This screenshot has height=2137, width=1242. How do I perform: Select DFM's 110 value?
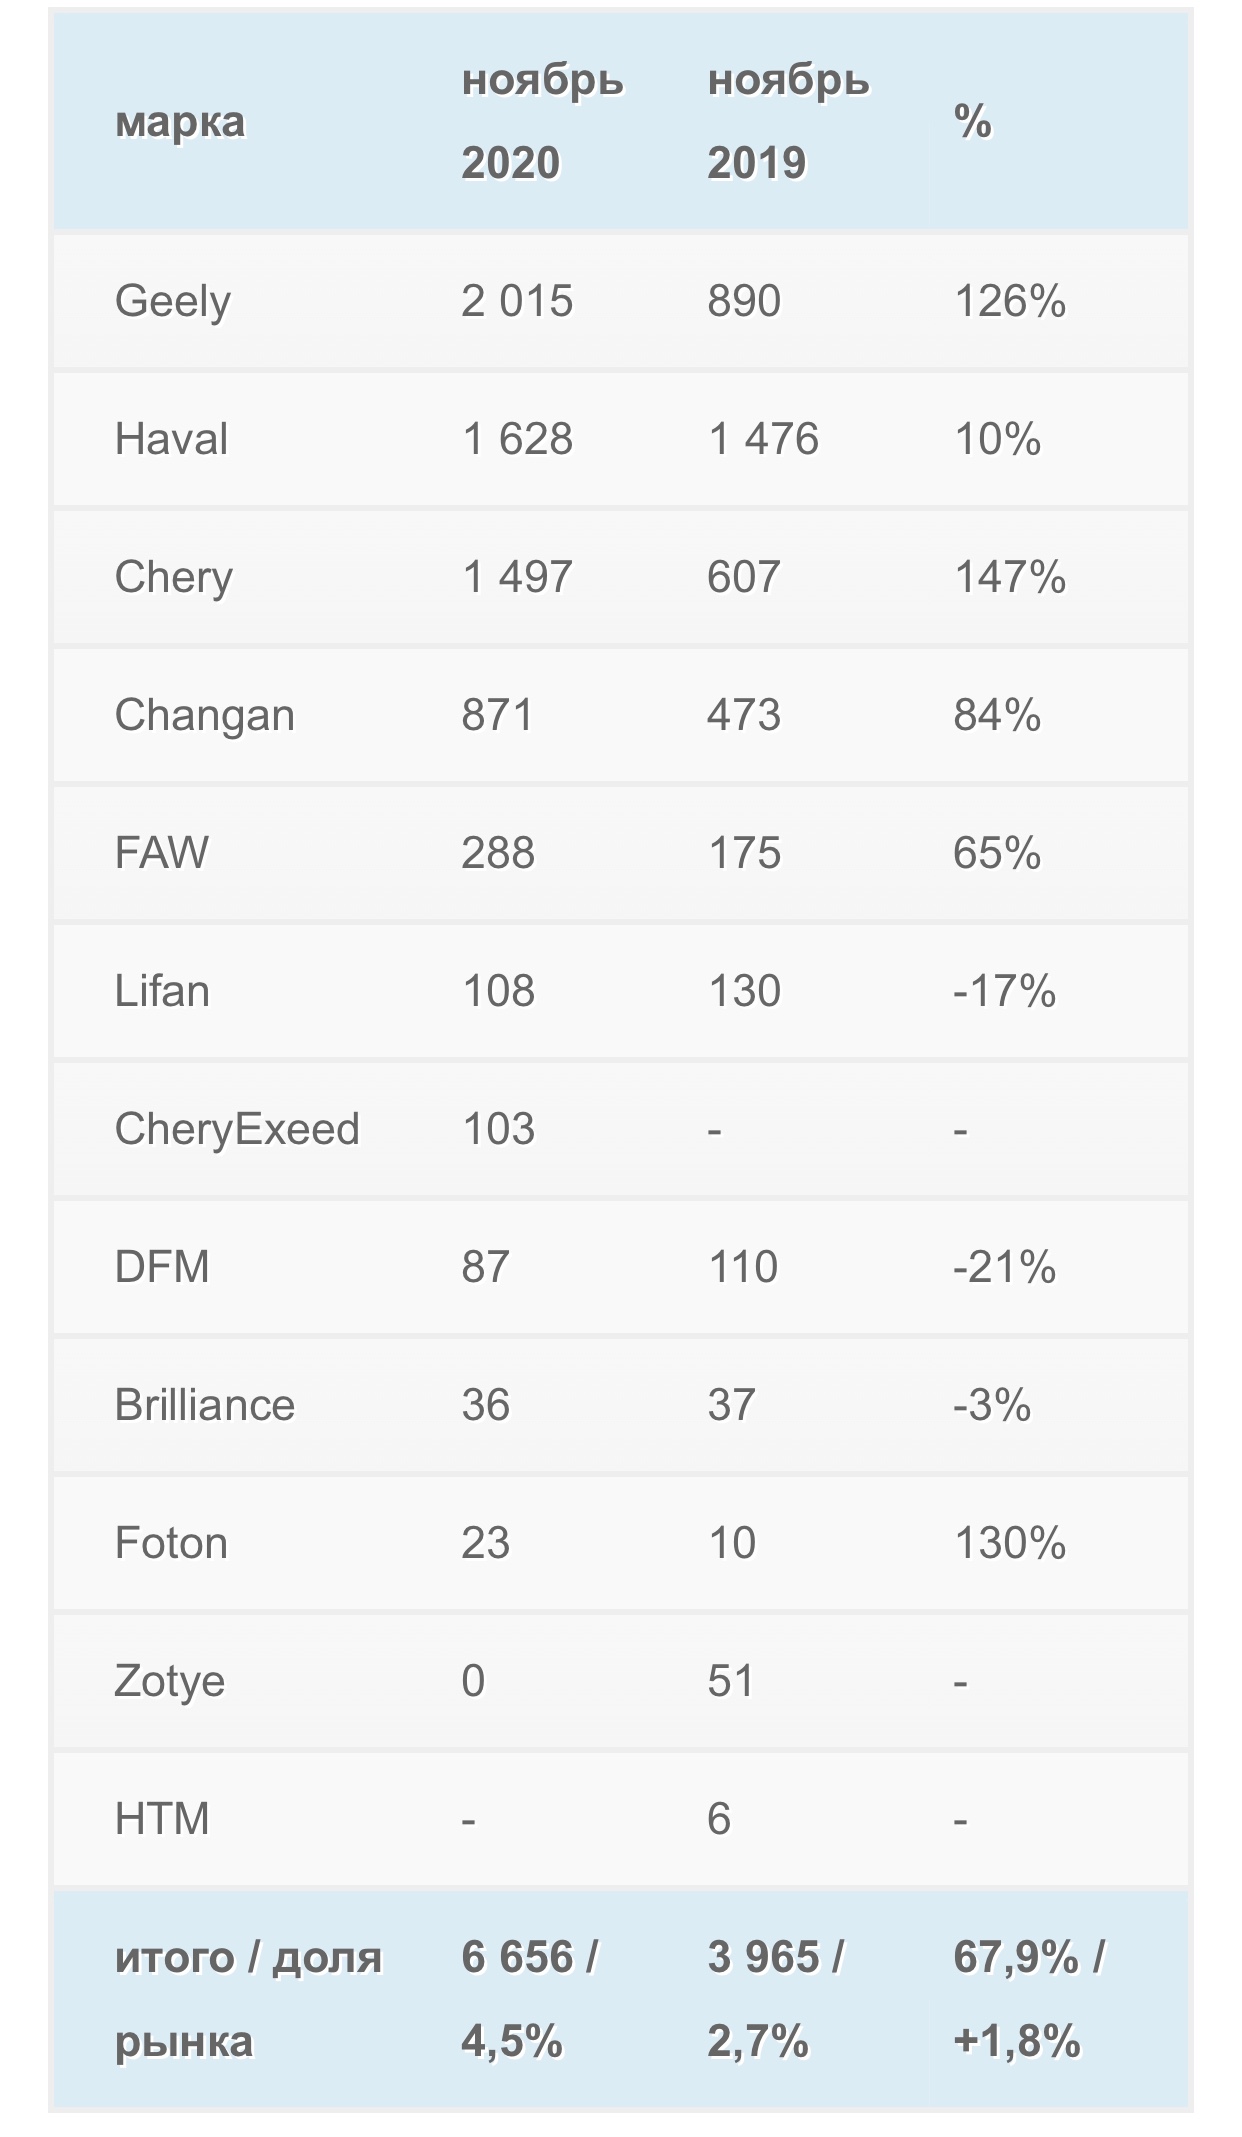tap(742, 1267)
